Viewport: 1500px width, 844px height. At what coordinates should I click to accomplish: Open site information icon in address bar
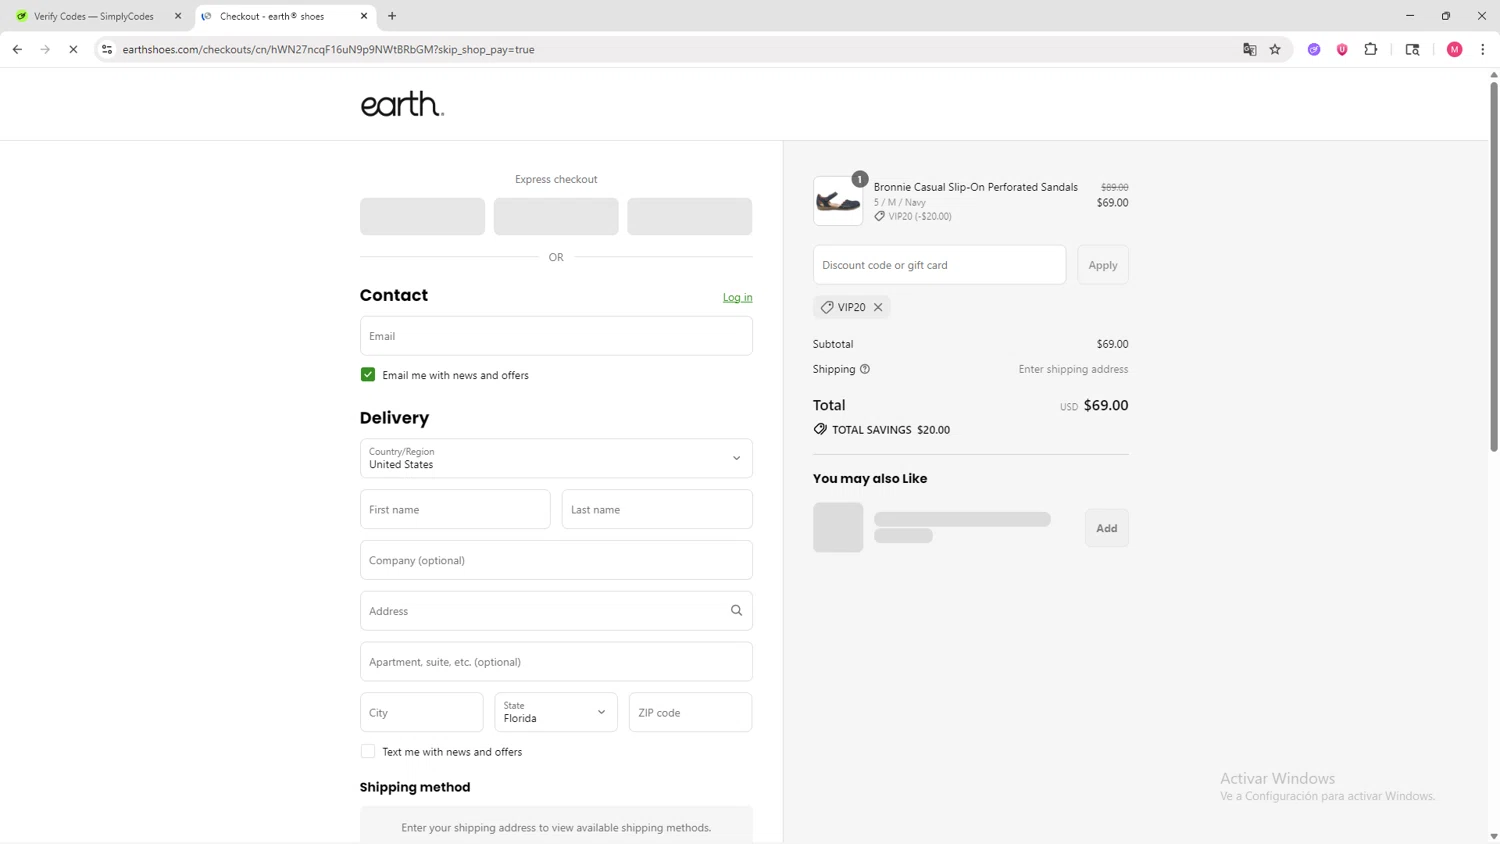point(107,49)
